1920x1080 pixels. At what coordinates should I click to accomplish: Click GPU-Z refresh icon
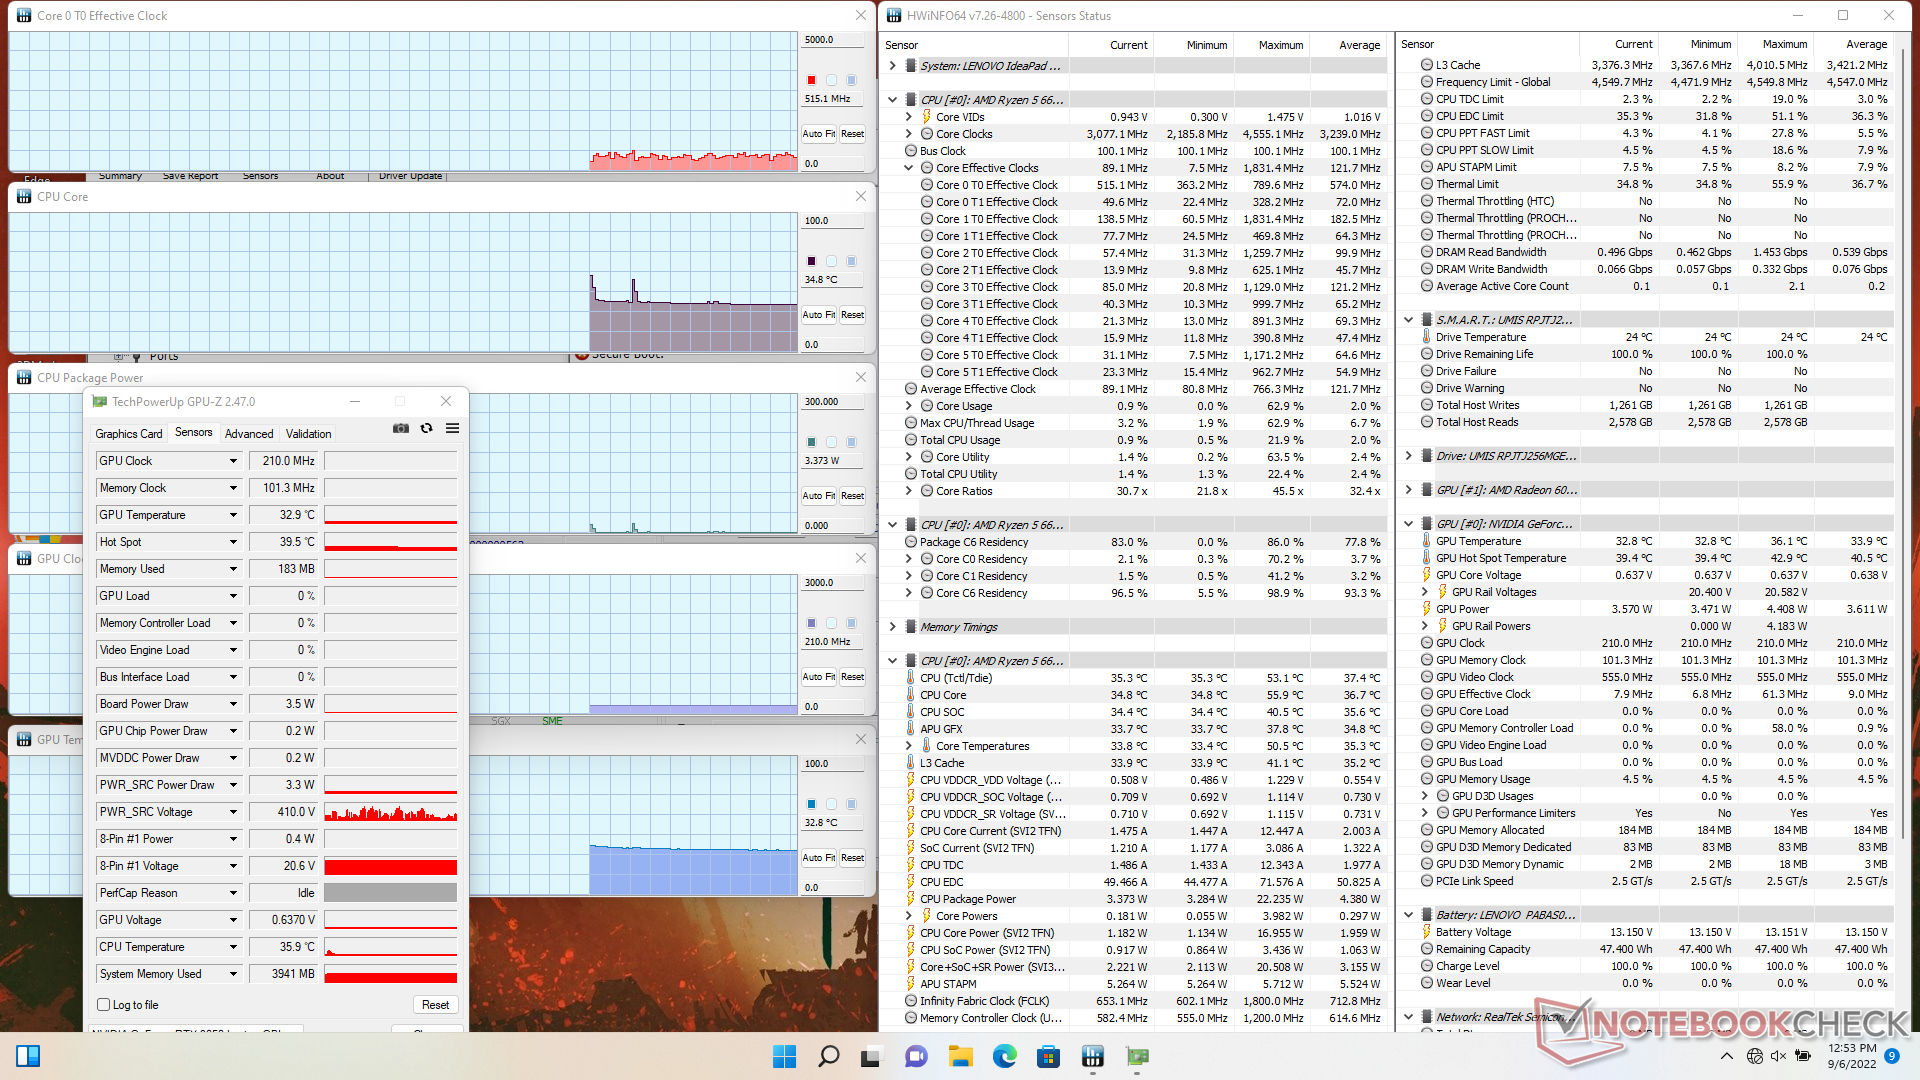427,428
